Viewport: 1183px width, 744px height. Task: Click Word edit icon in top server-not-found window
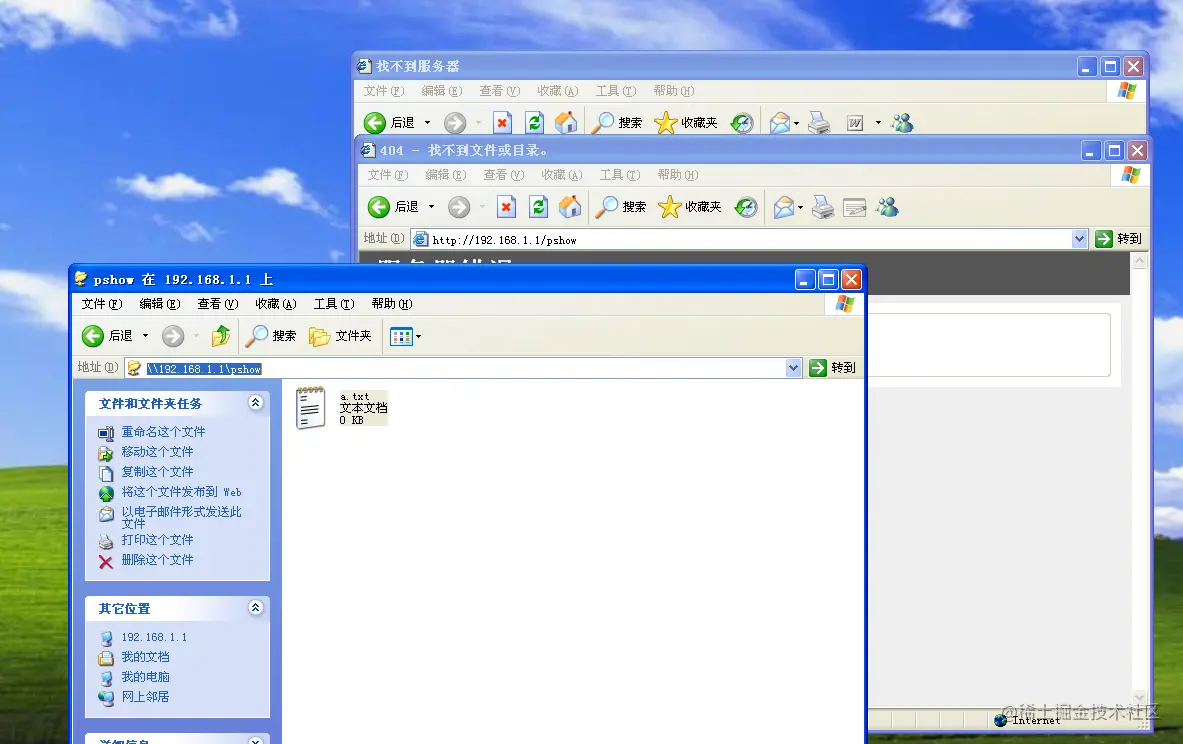tap(855, 123)
